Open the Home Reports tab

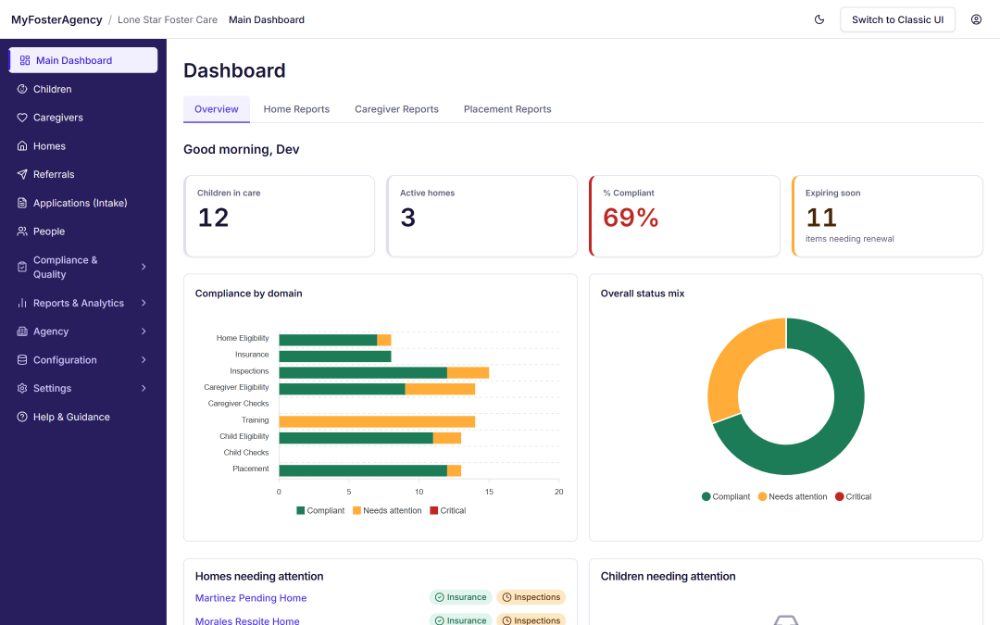tap(297, 109)
